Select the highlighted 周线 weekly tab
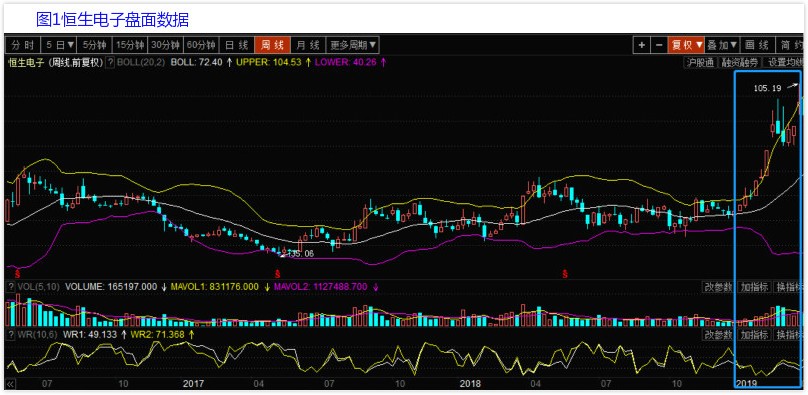Screen dimensions: 808x395 point(272,45)
